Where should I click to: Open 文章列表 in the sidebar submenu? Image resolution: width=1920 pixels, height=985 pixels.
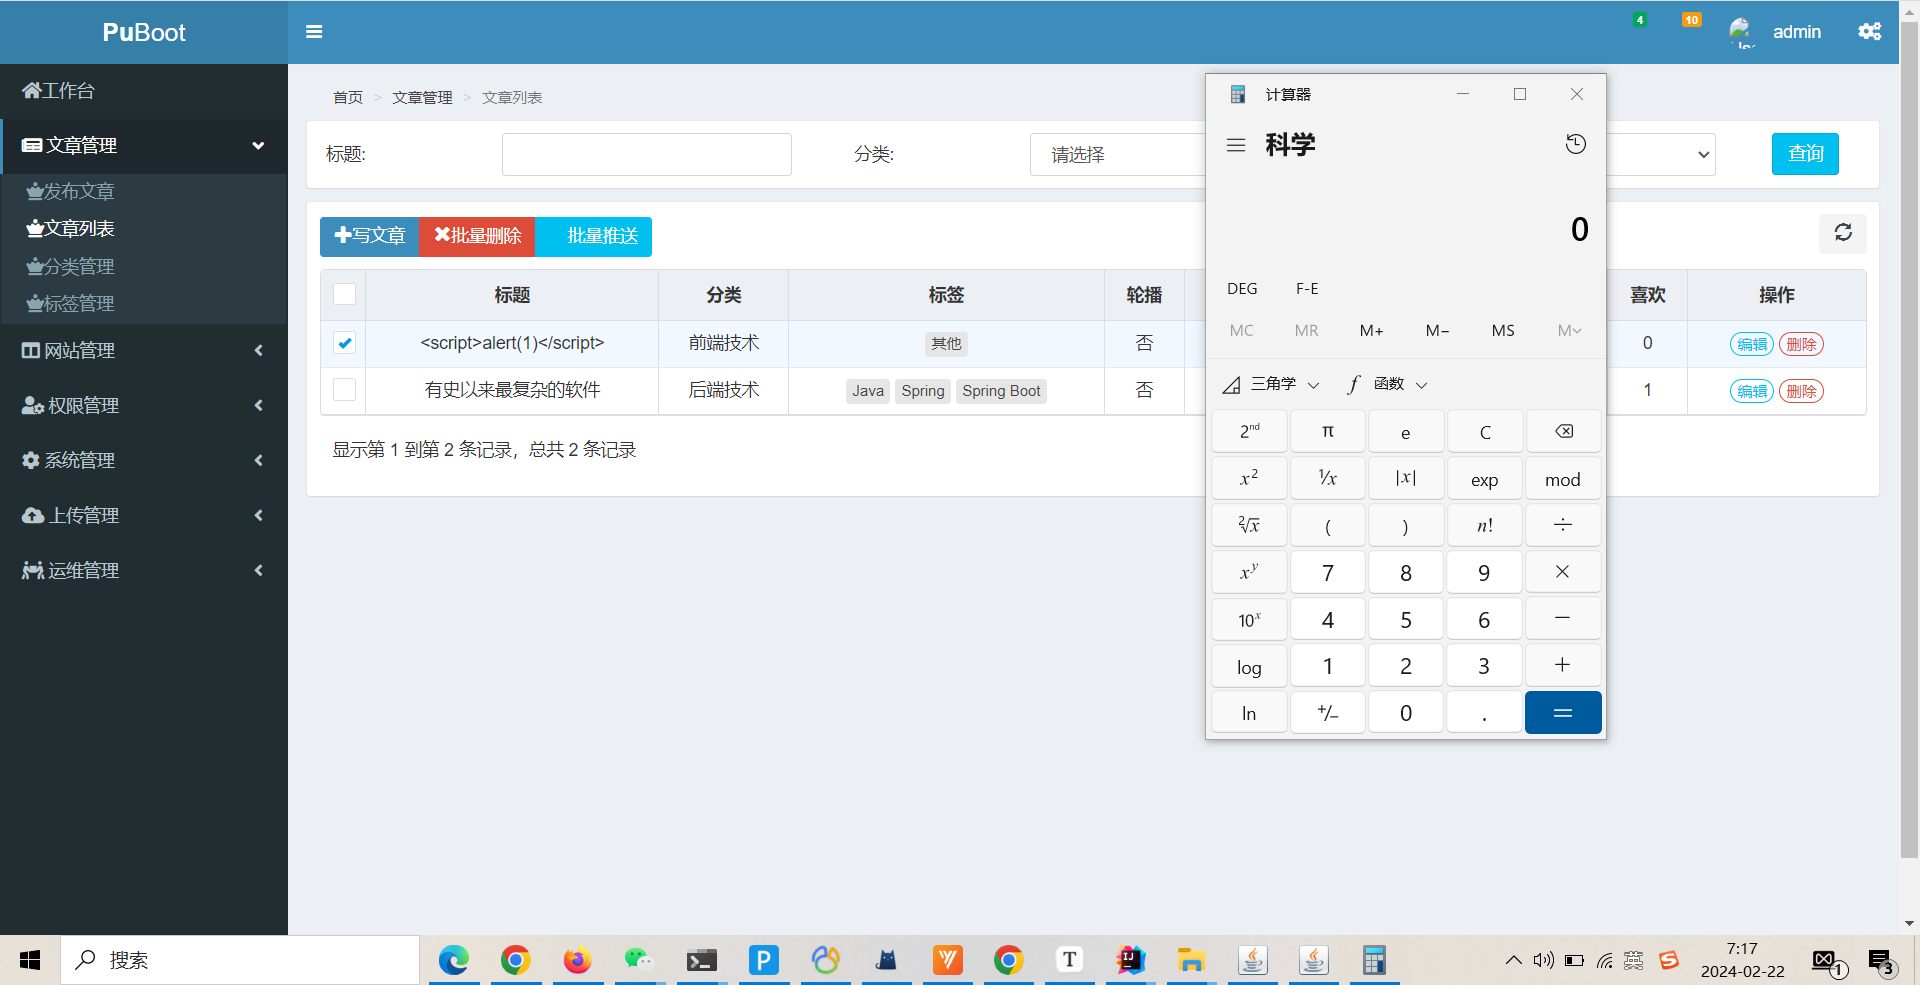70,228
